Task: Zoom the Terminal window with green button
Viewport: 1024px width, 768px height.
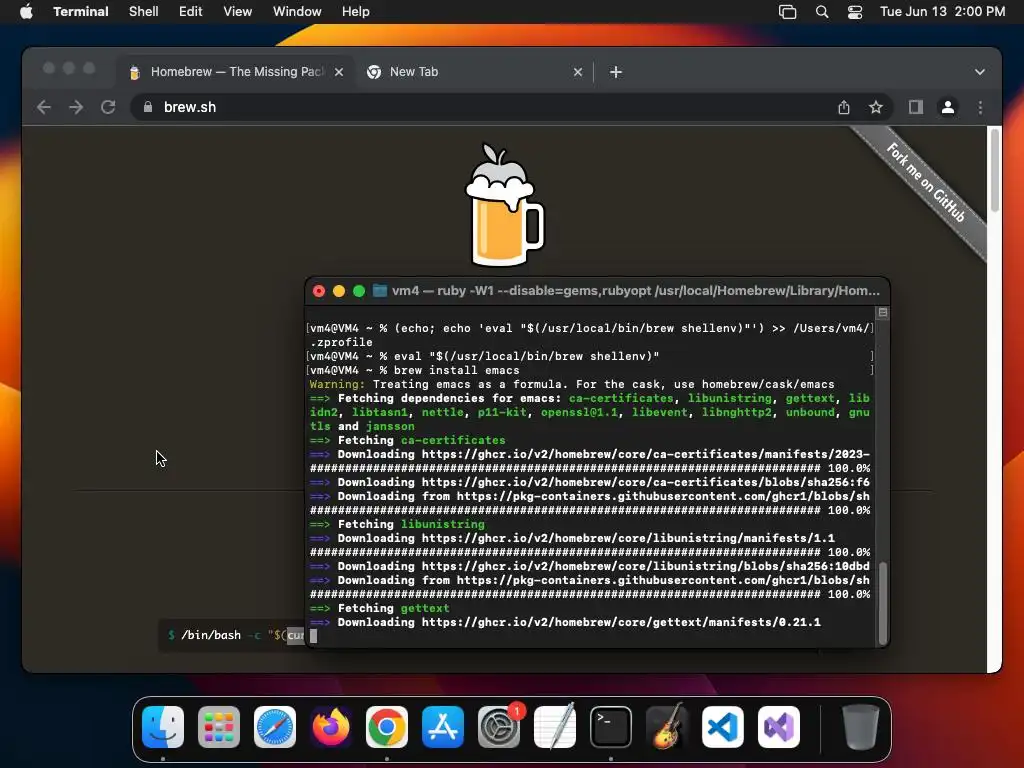Action: [359, 291]
